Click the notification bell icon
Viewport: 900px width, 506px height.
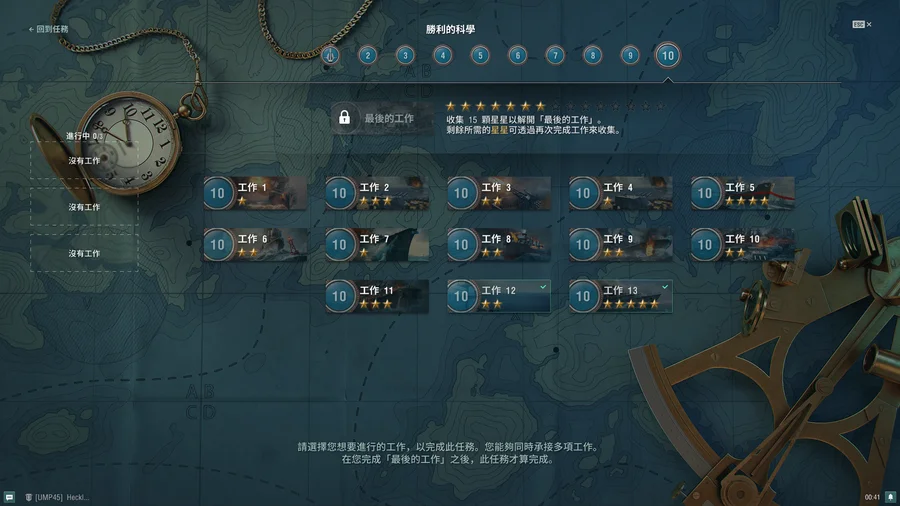tap(890, 497)
